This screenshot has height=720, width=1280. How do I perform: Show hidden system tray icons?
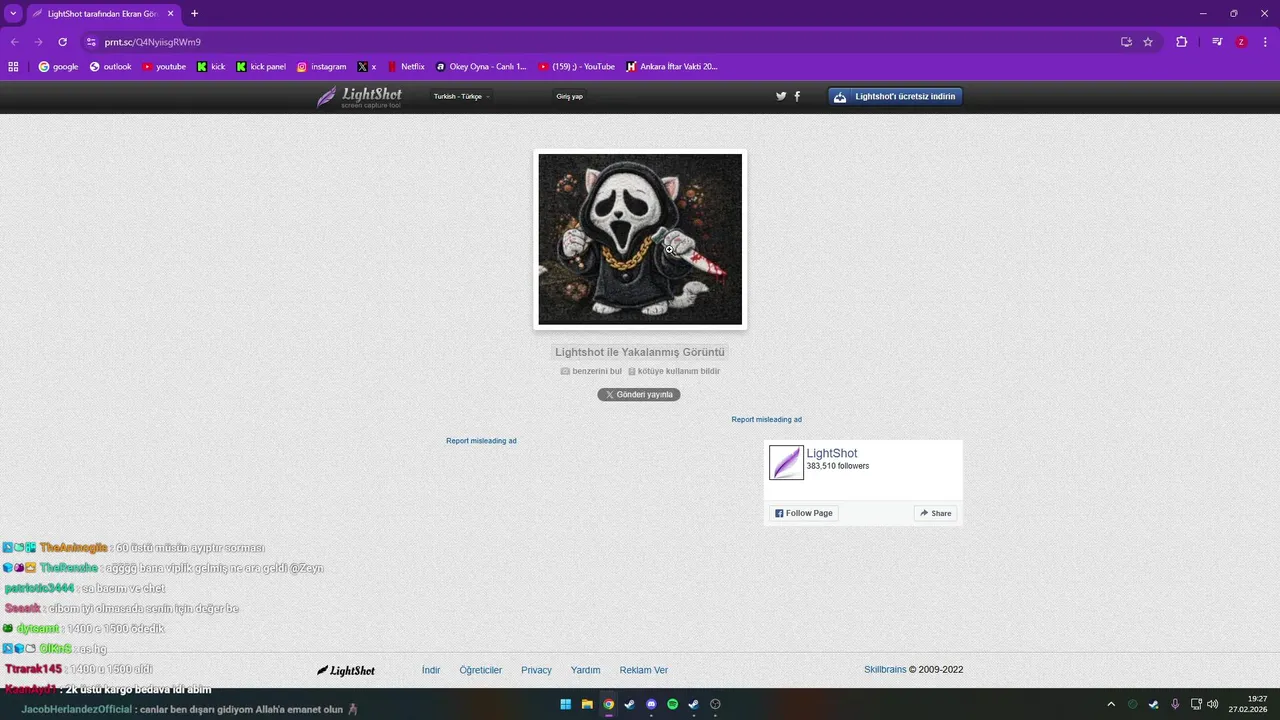coord(1110,704)
